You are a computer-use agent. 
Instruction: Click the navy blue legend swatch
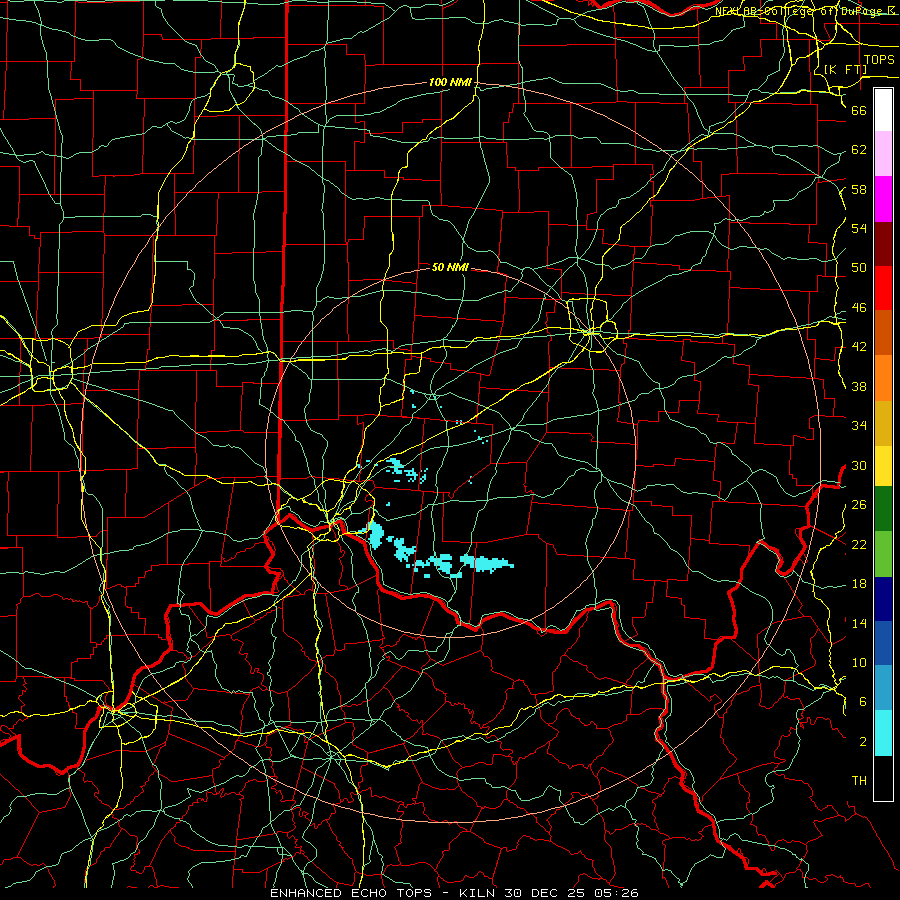pyautogui.click(x=883, y=599)
